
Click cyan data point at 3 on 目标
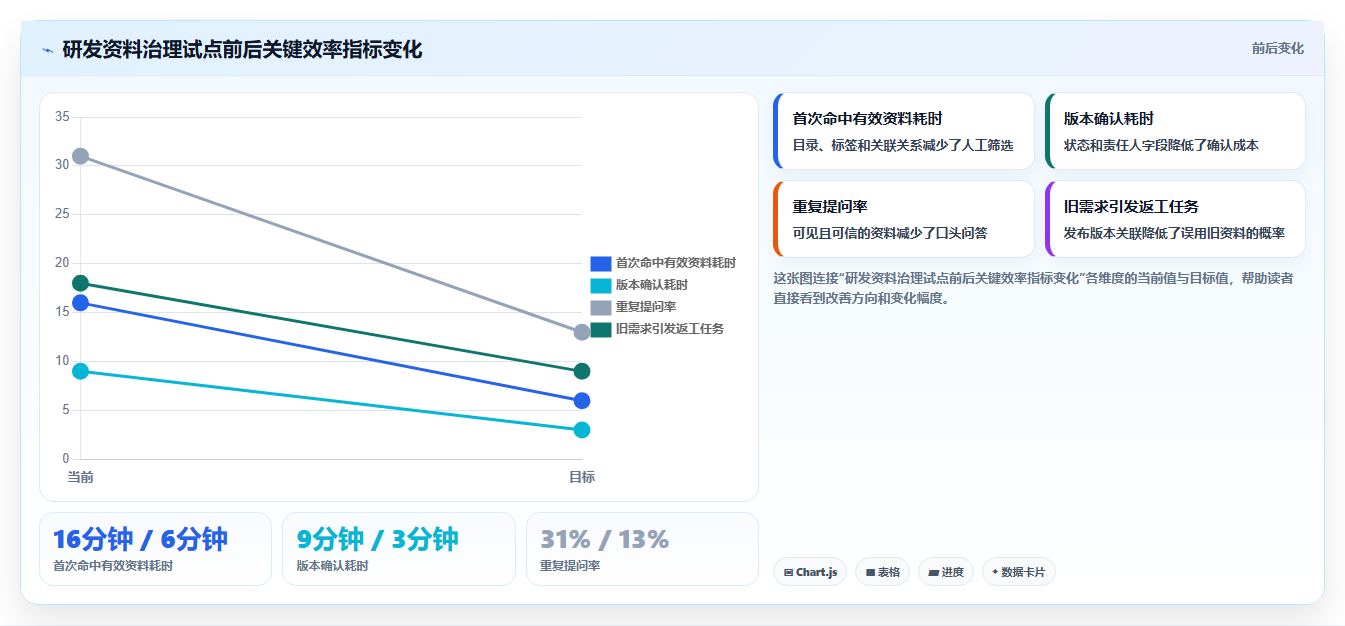pos(582,430)
